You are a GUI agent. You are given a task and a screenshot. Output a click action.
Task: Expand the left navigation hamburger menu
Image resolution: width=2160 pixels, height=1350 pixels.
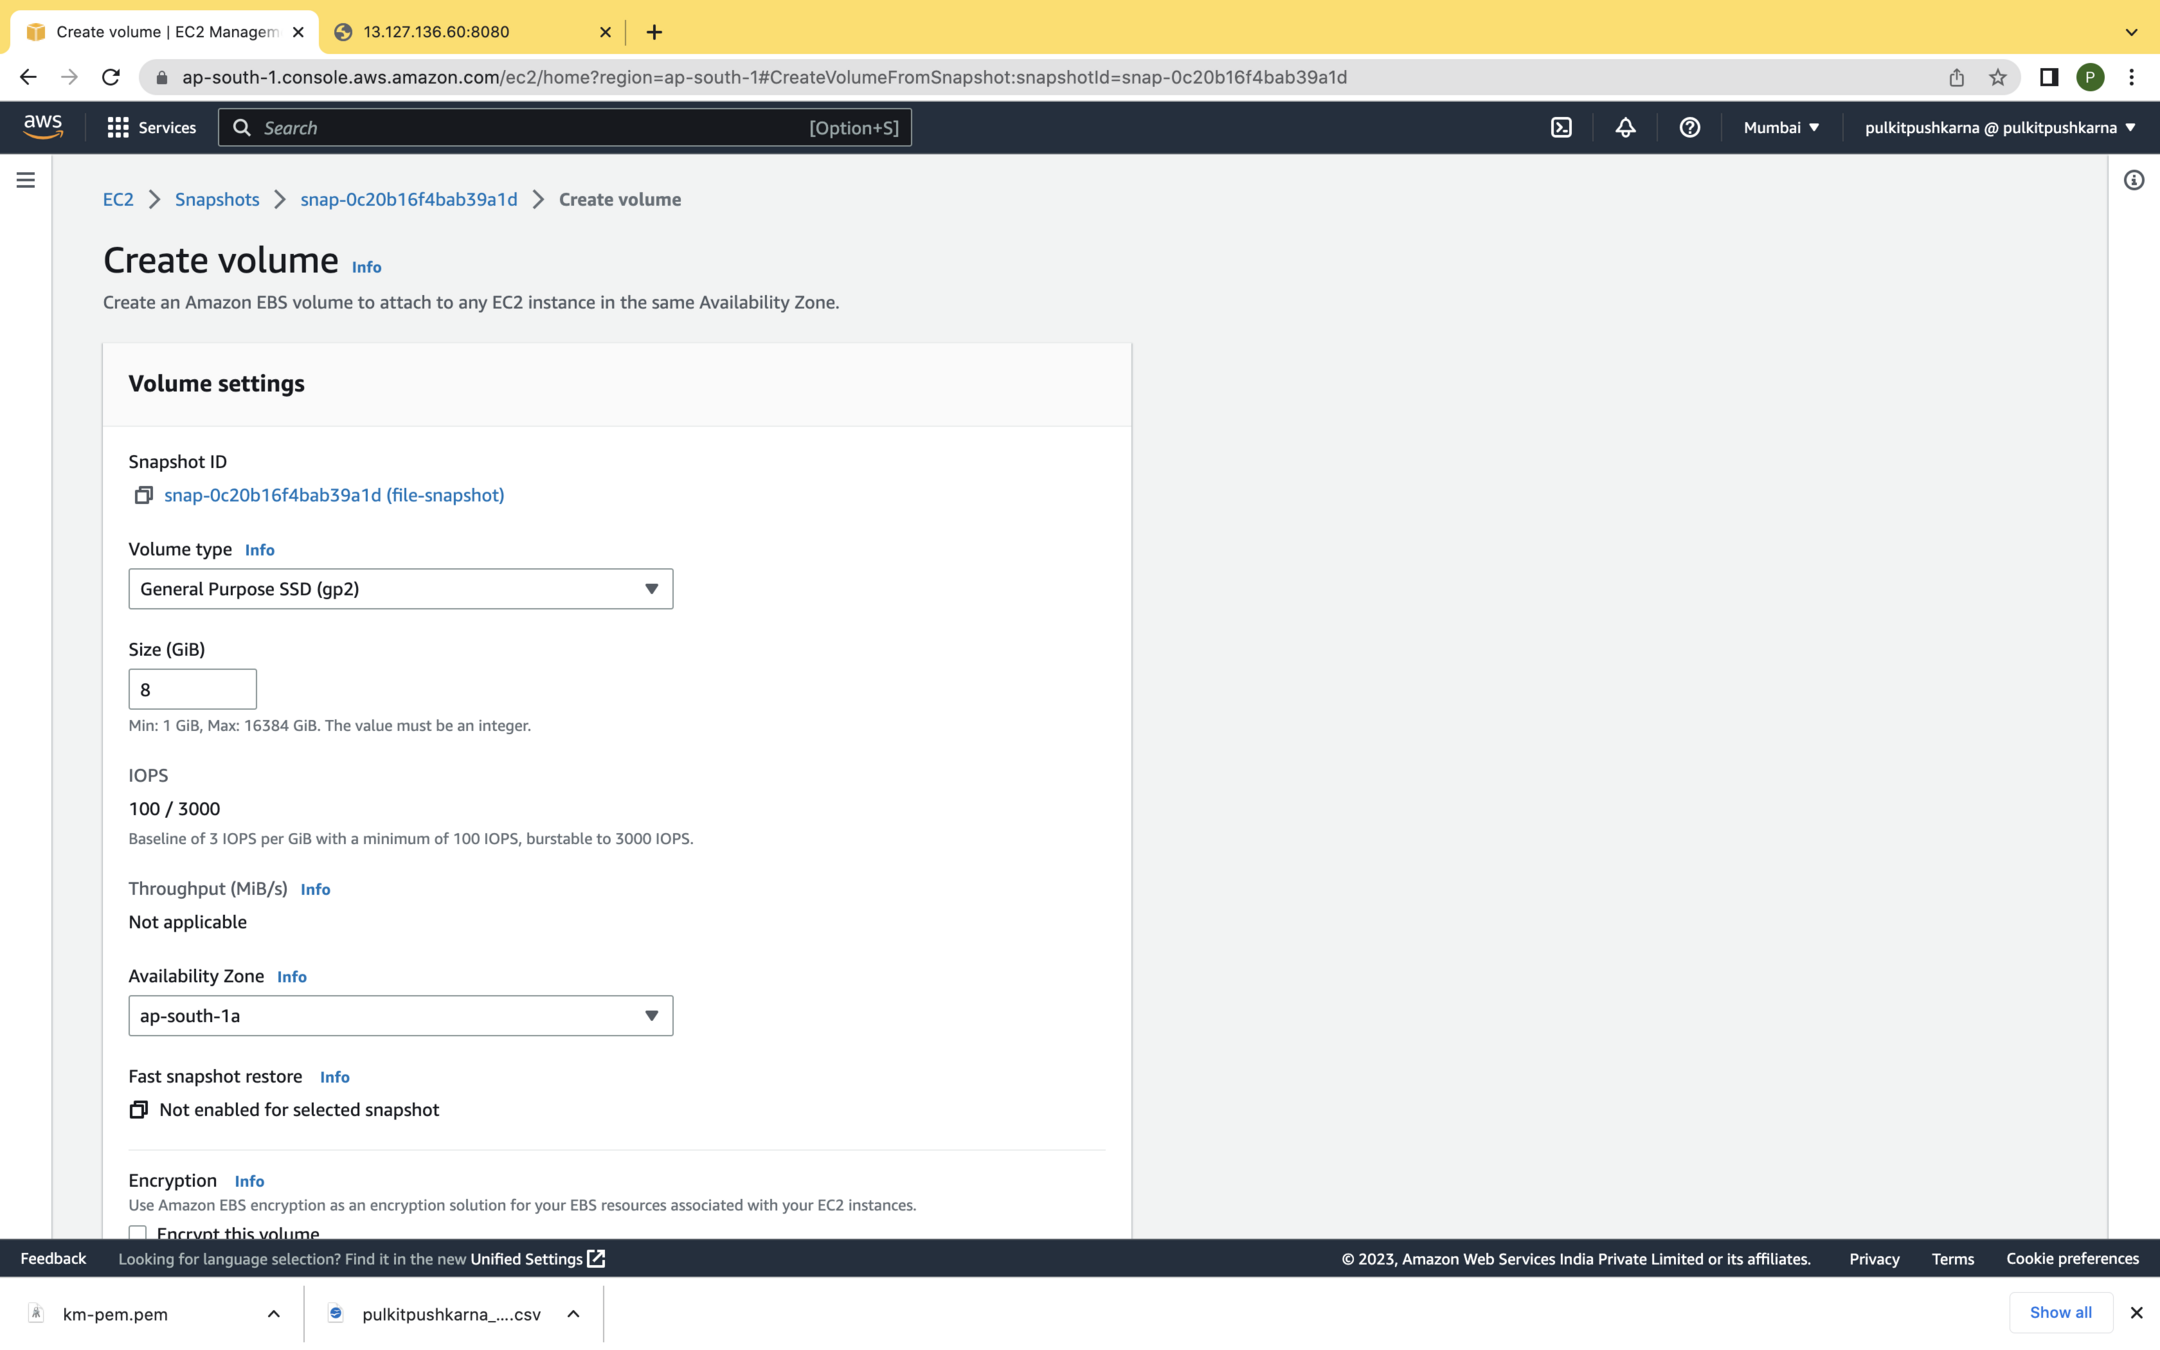tap(26, 180)
